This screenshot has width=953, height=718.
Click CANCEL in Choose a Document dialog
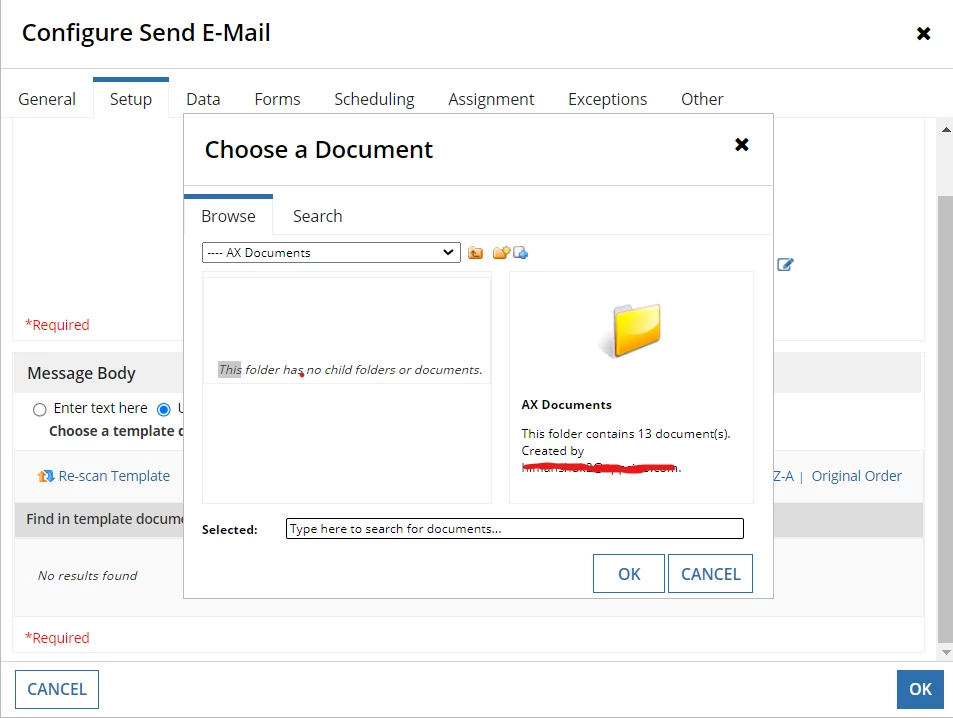(710, 574)
